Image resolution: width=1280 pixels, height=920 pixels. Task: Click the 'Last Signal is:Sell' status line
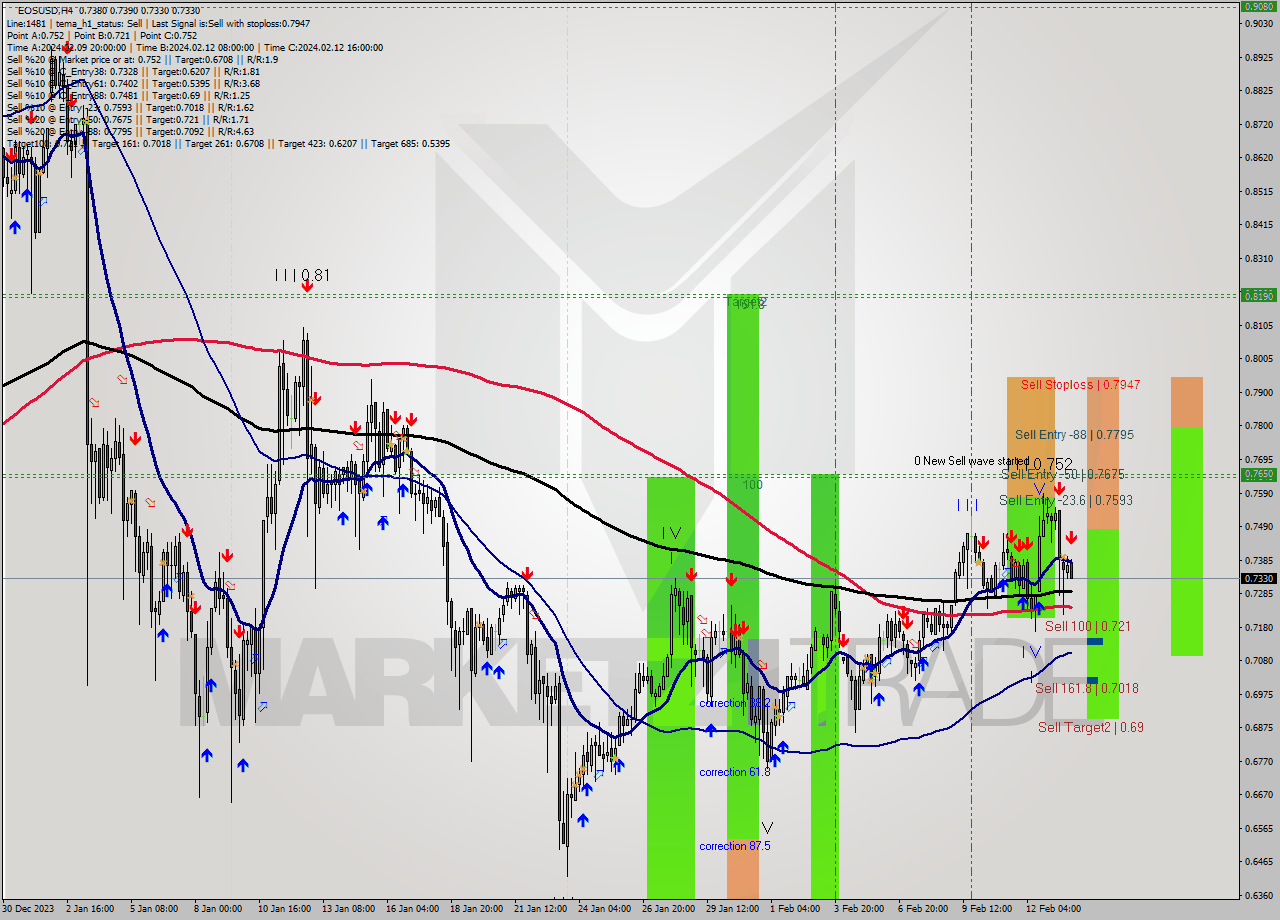coord(158,23)
